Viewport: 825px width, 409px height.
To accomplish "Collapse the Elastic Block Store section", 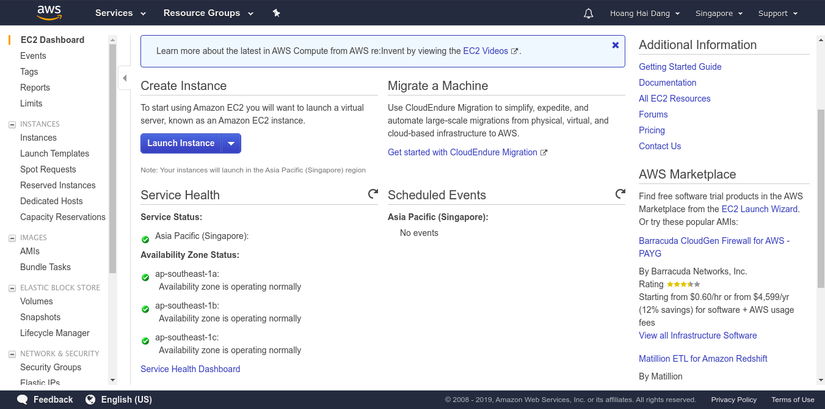I will coord(12,288).
